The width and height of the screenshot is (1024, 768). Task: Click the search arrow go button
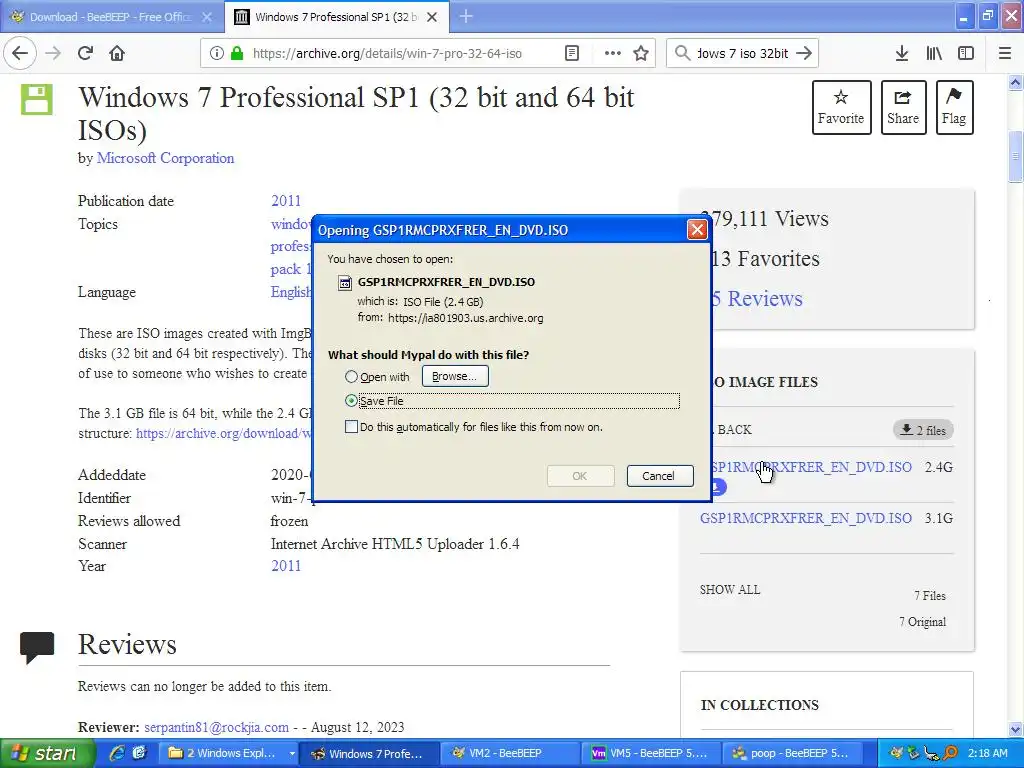coord(804,54)
